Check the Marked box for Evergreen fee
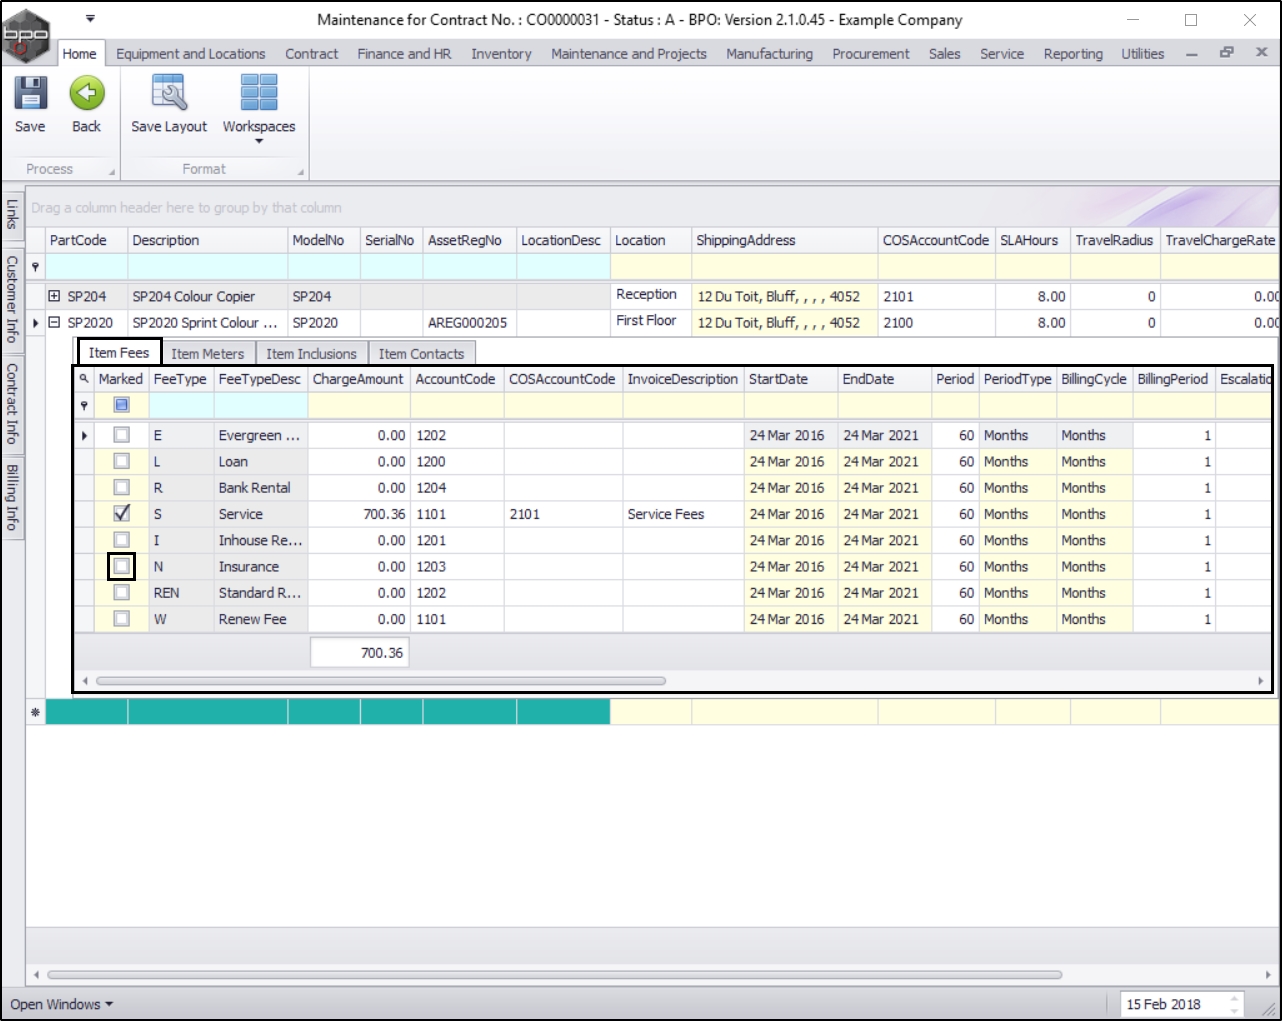 click(121, 435)
